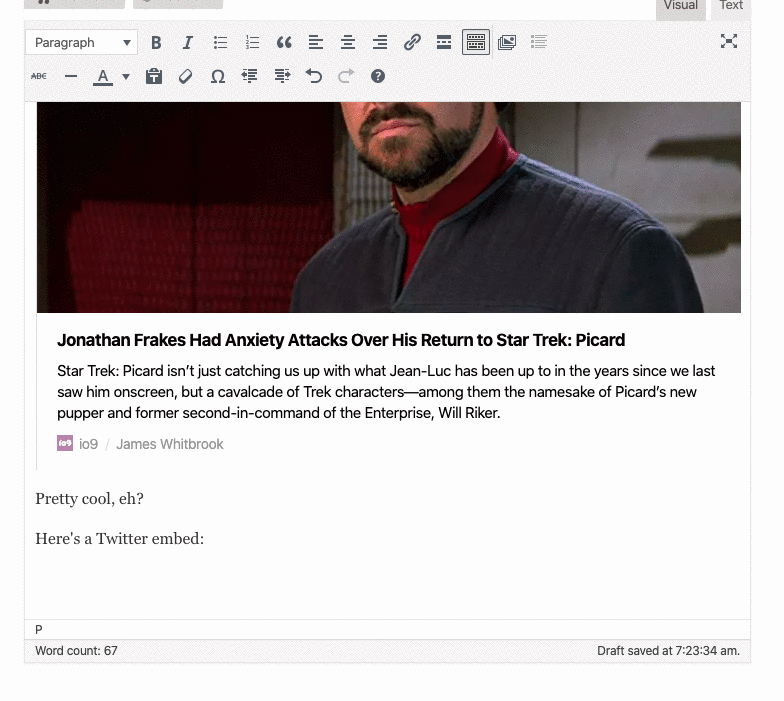
Task: Enter distraction-free fullscreen mode
Action: (729, 42)
